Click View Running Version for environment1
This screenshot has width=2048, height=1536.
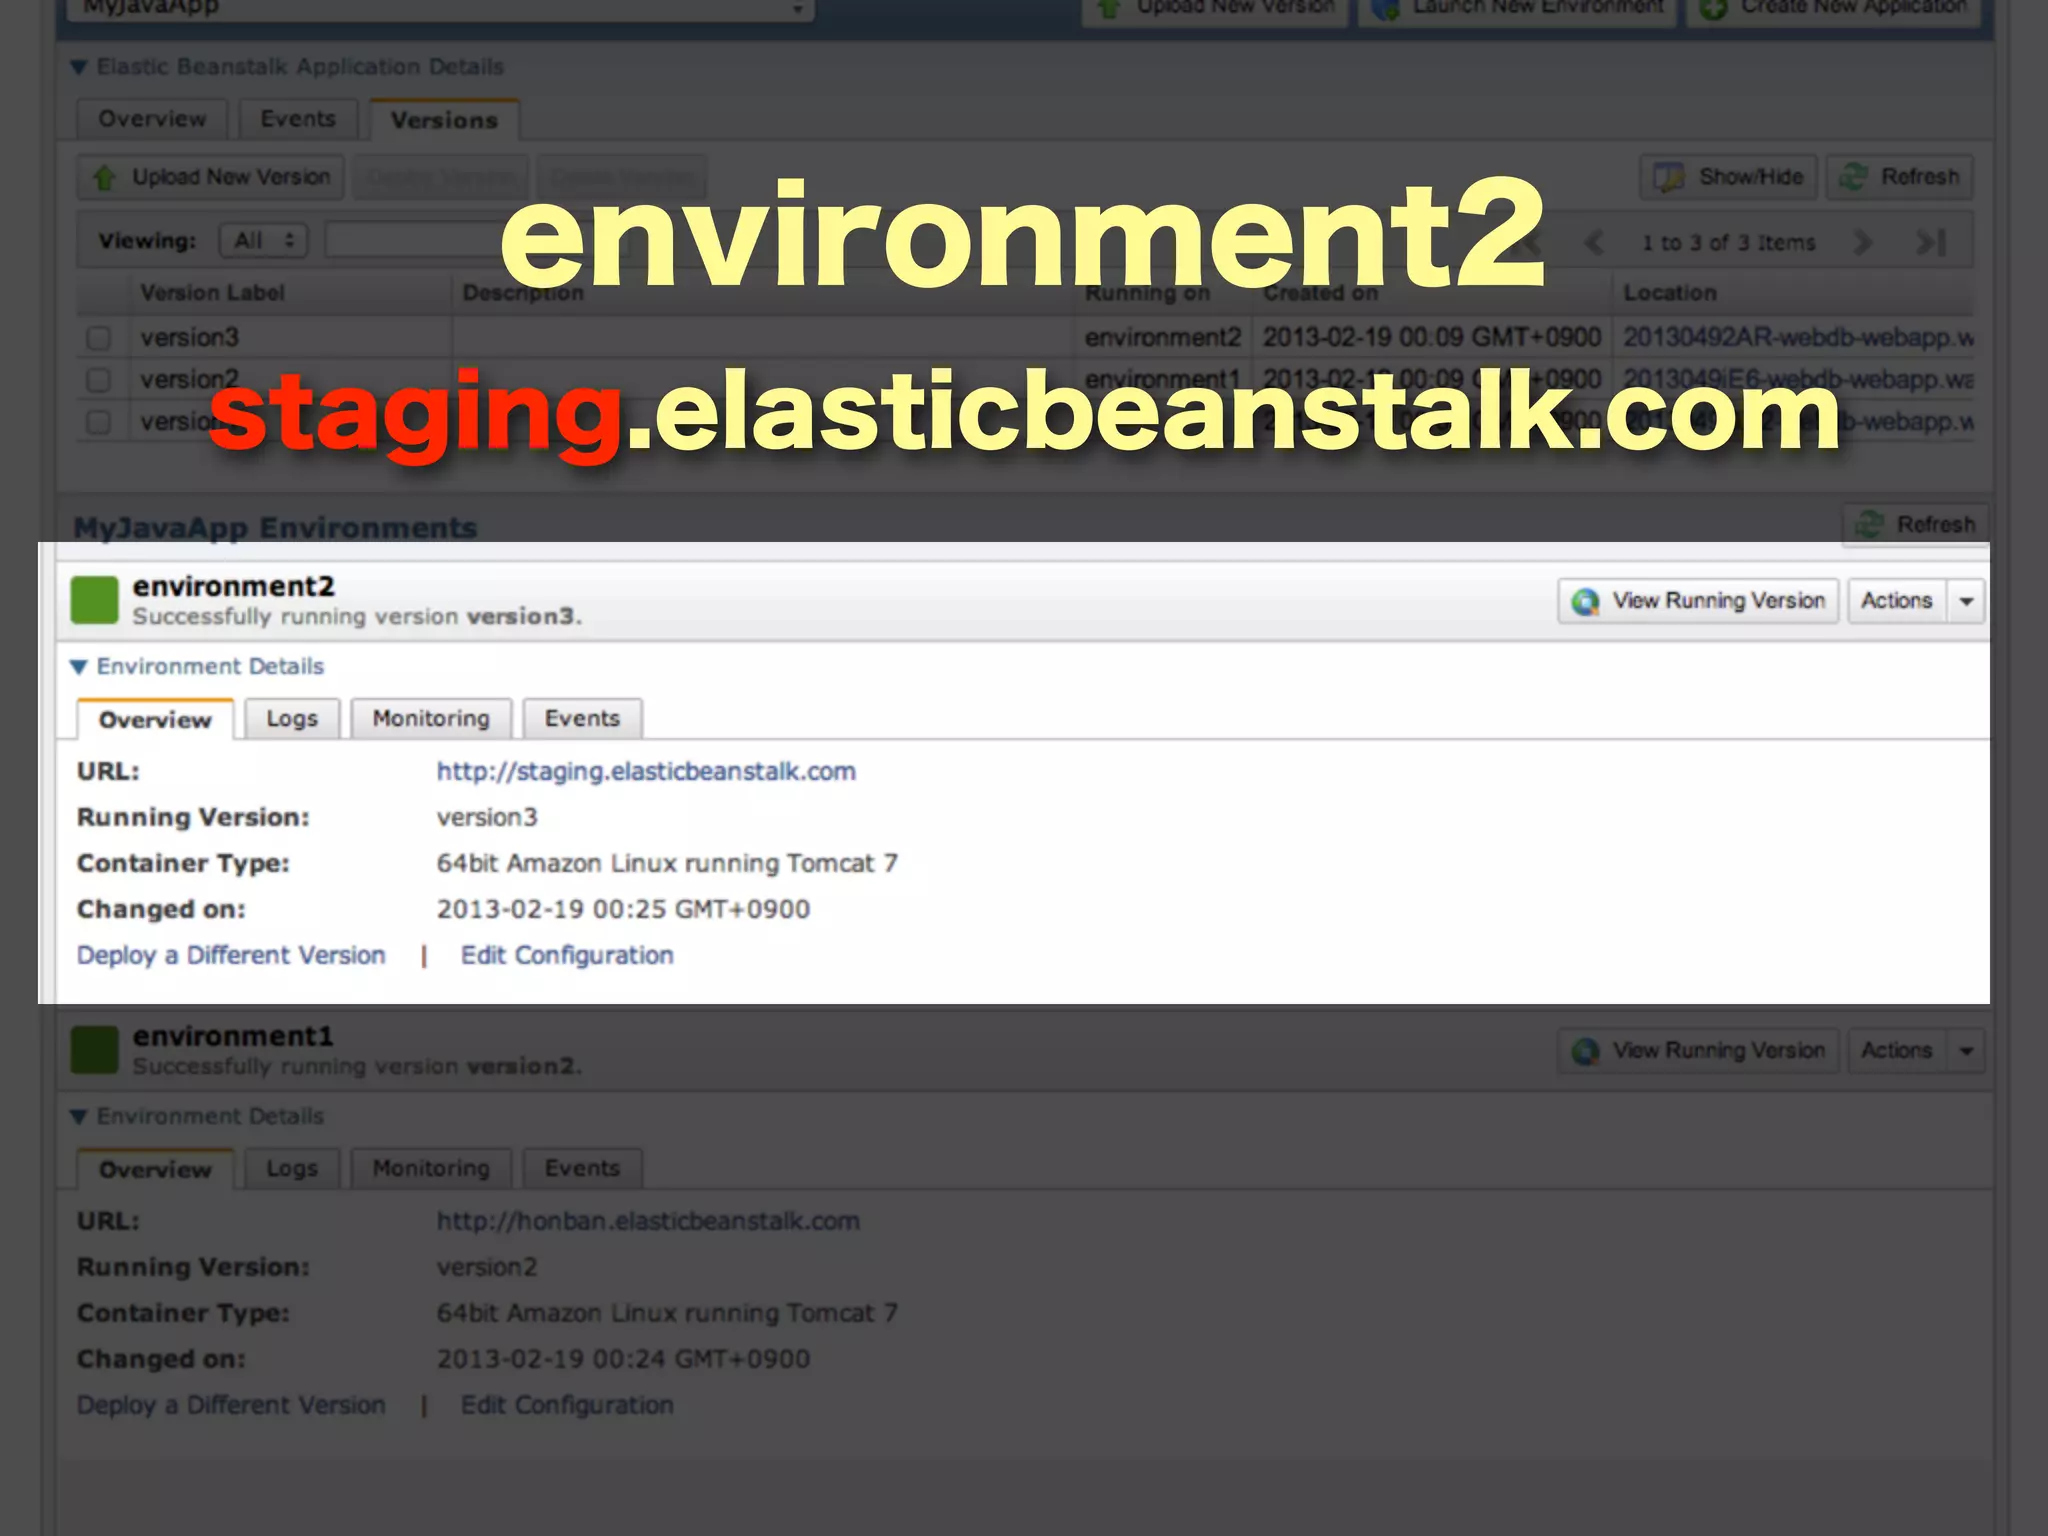pyautogui.click(x=1698, y=1051)
